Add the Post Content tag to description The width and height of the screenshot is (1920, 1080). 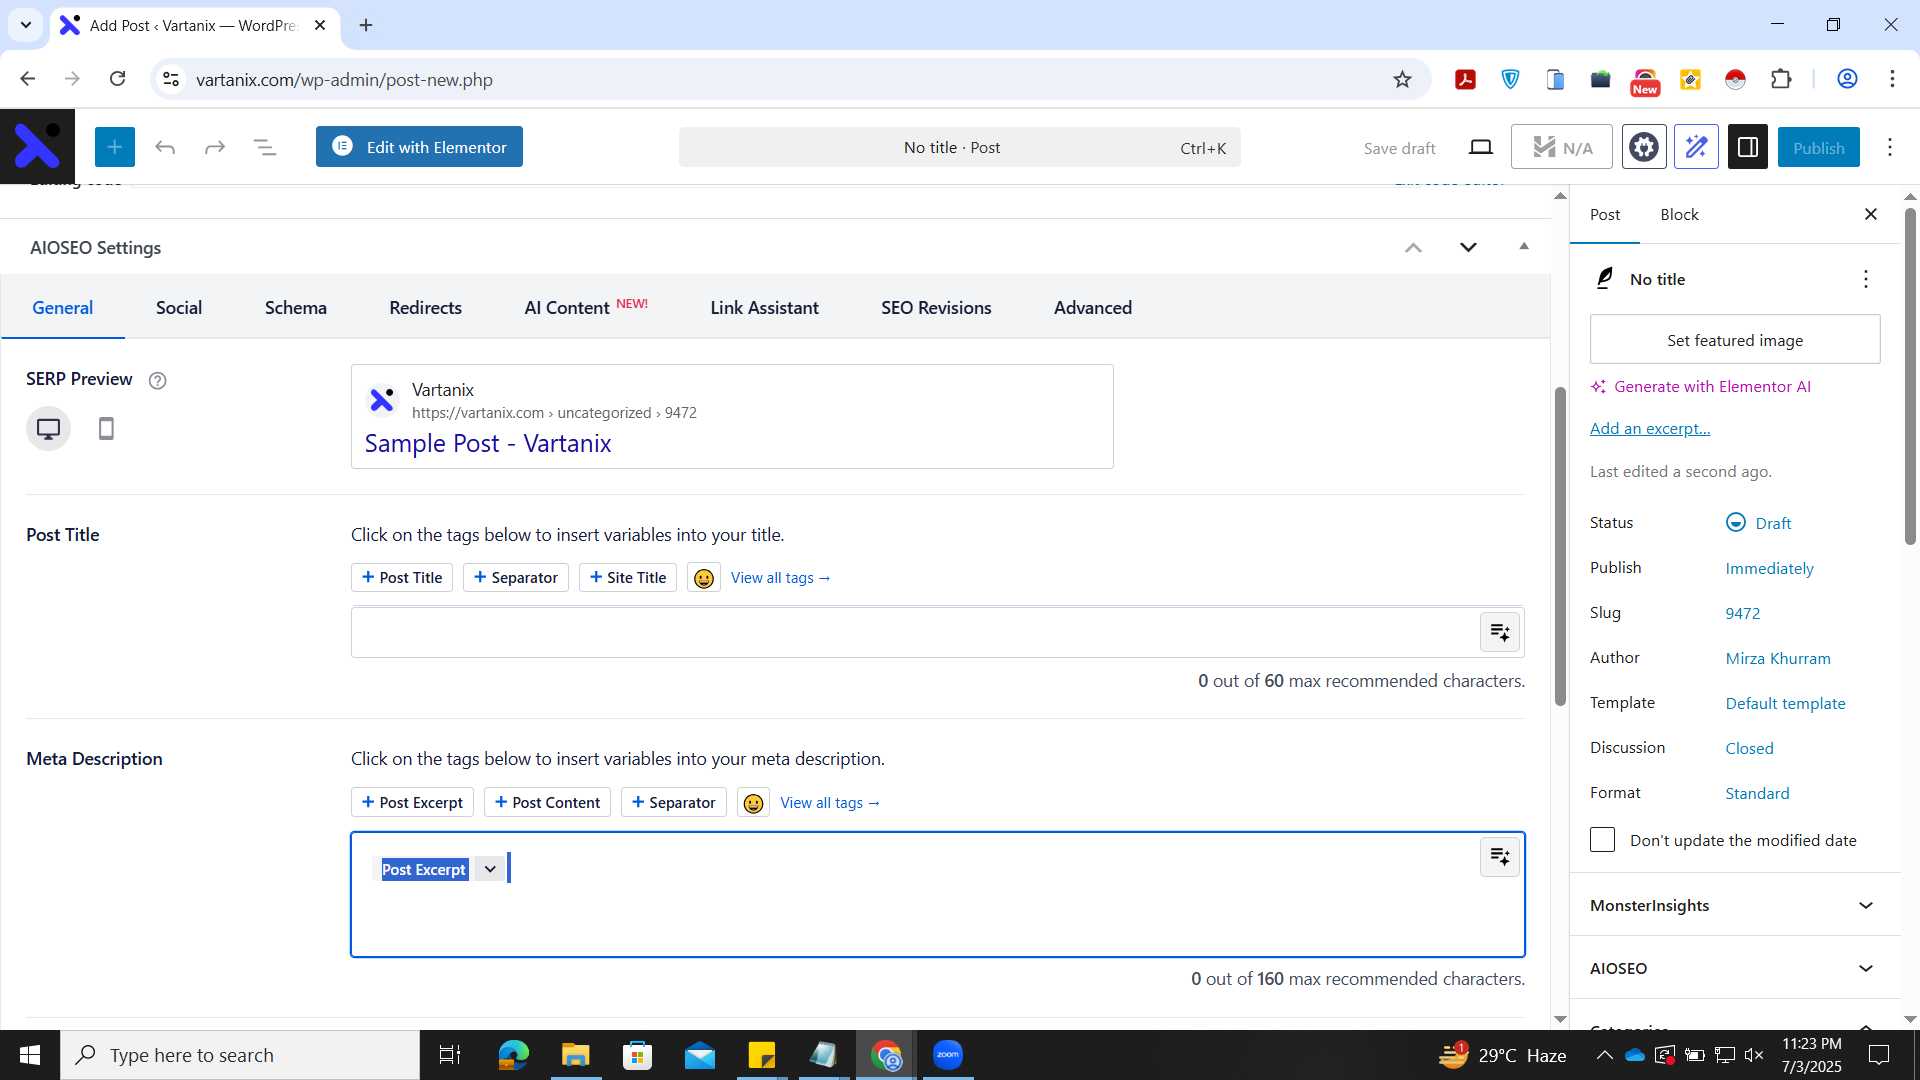tap(547, 803)
